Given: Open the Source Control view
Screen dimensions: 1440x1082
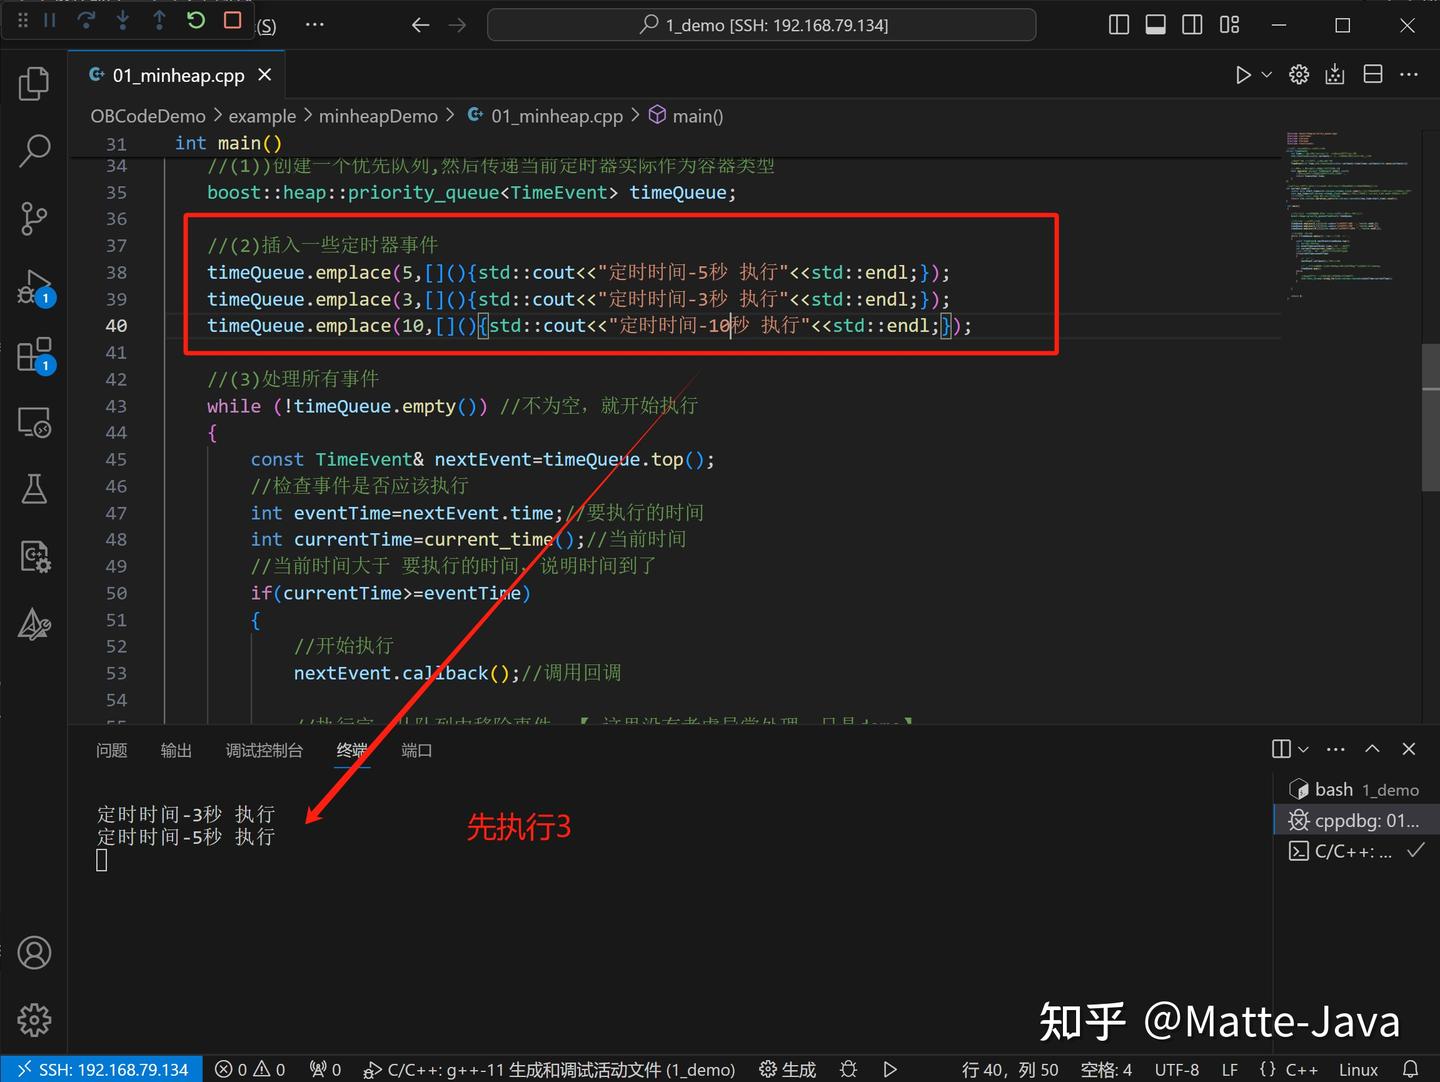Looking at the screenshot, I should click(34, 218).
